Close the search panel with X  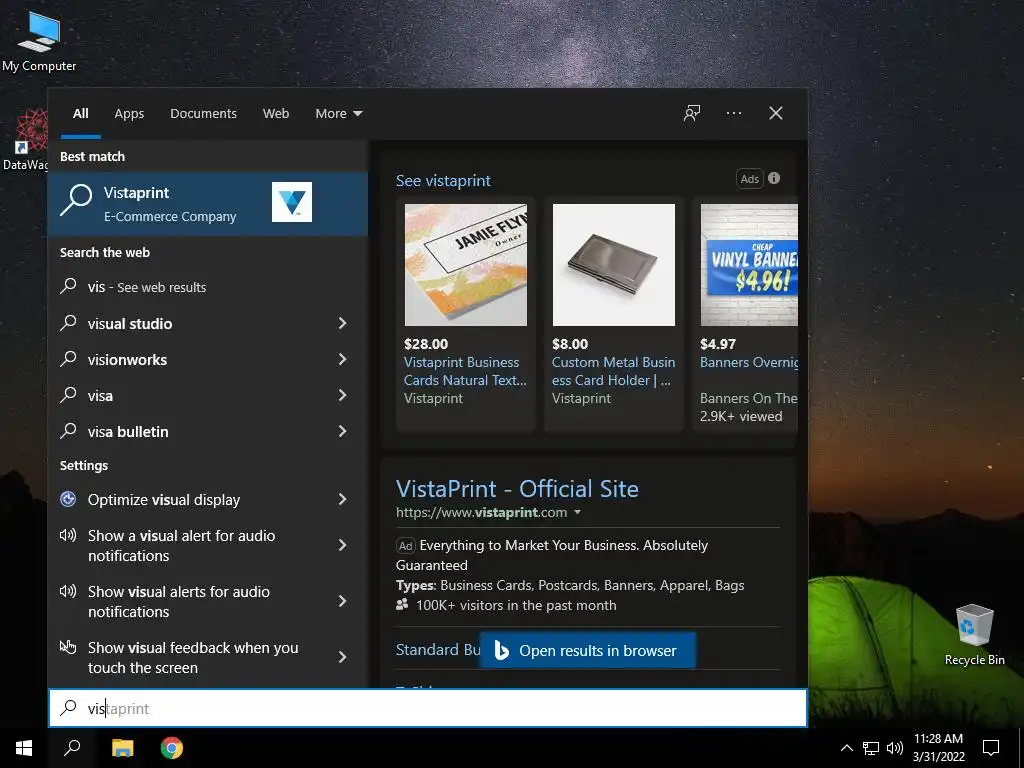(775, 113)
